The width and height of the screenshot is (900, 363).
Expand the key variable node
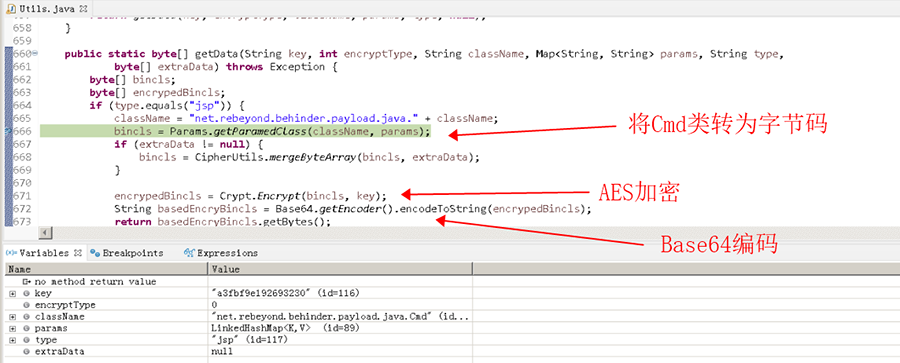(x=12, y=294)
